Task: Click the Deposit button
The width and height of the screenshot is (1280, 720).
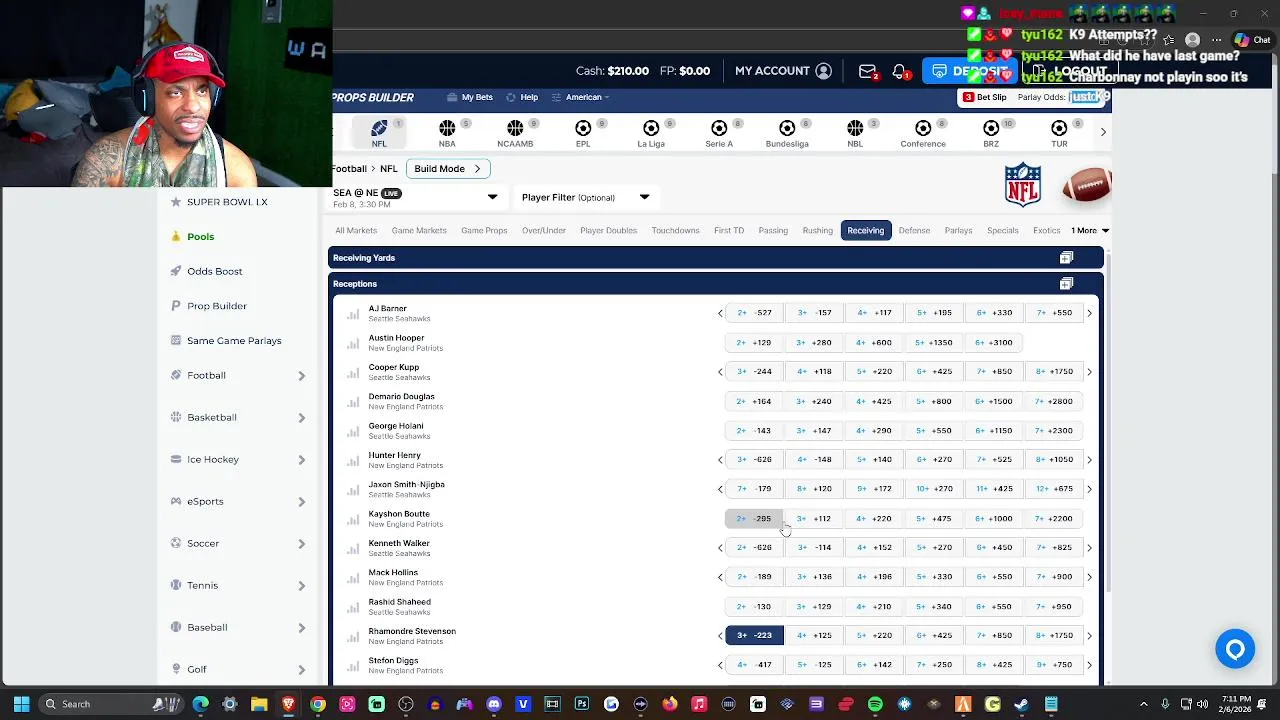Action: 972,71
